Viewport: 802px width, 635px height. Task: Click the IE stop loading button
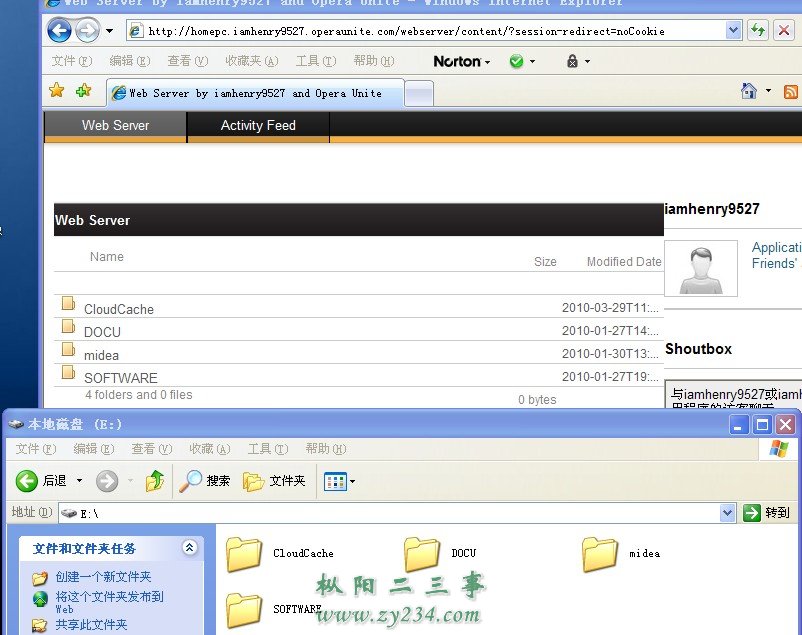(x=784, y=31)
